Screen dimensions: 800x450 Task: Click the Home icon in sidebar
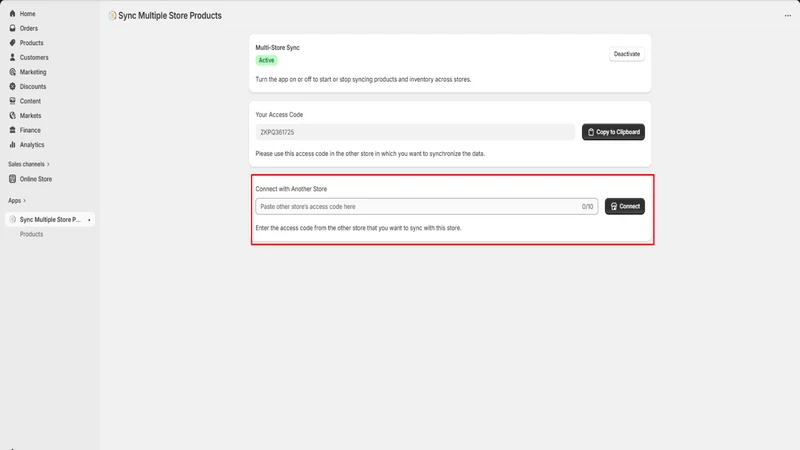click(x=12, y=14)
